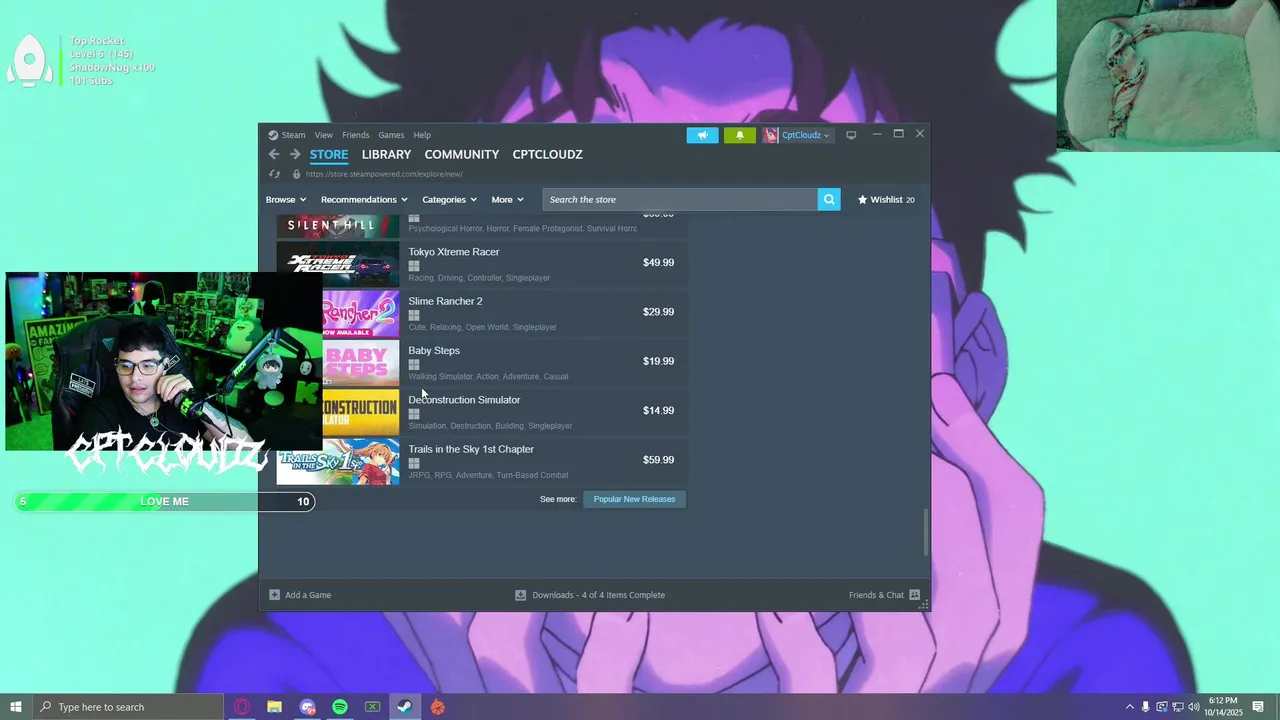Click the CptCloudz profile avatar
1280x720 pixels.
click(x=770, y=135)
